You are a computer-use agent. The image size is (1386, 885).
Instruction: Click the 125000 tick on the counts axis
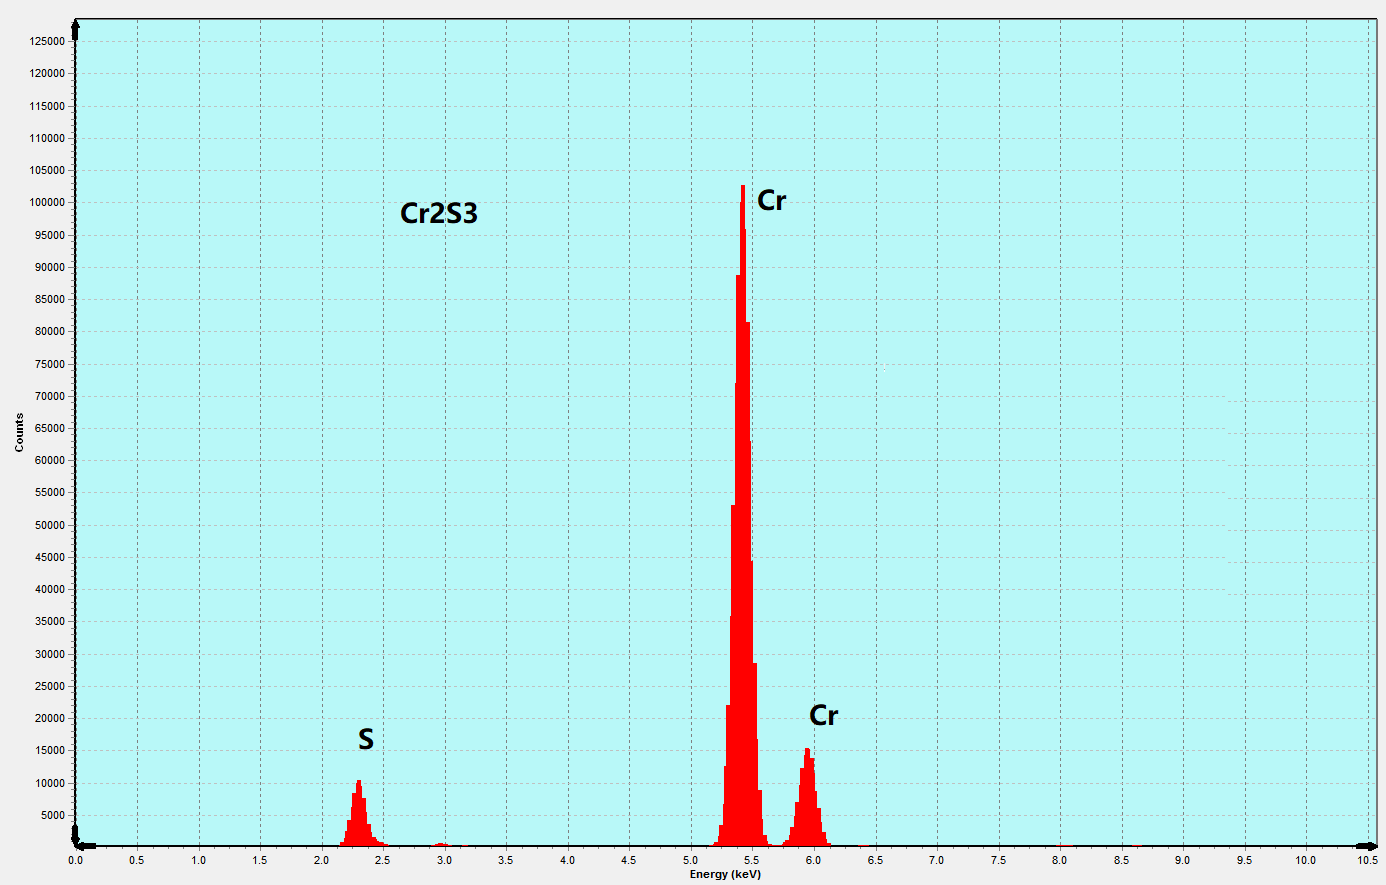(x=47, y=41)
